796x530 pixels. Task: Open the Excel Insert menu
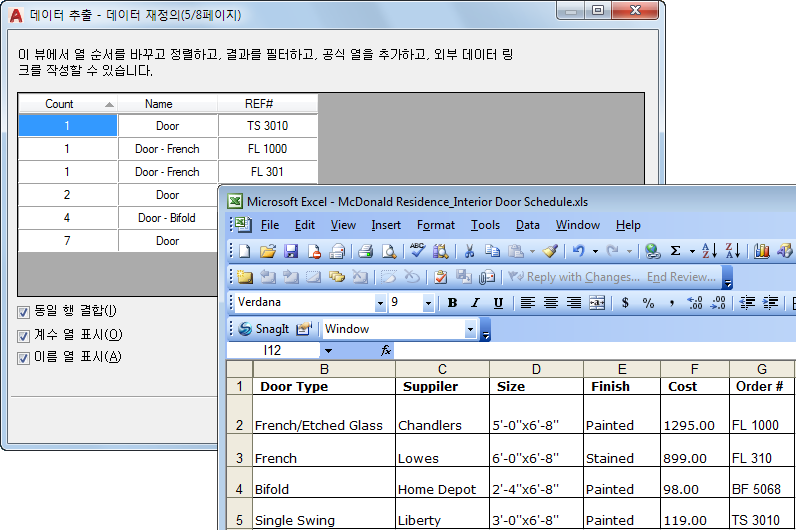coord(386,225)
